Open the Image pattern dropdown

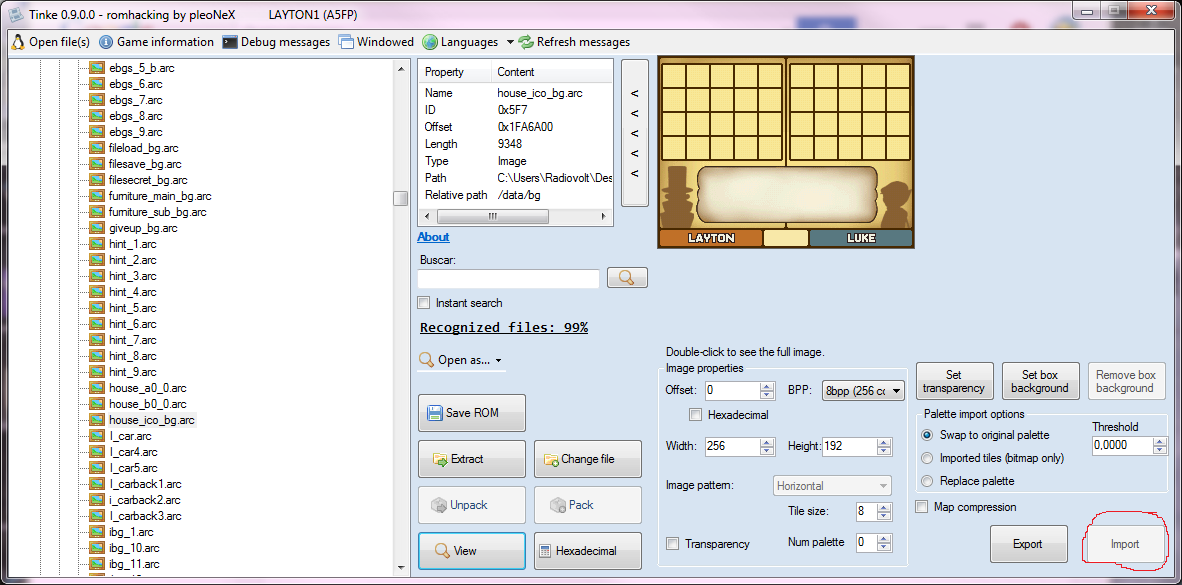(833, 486)
